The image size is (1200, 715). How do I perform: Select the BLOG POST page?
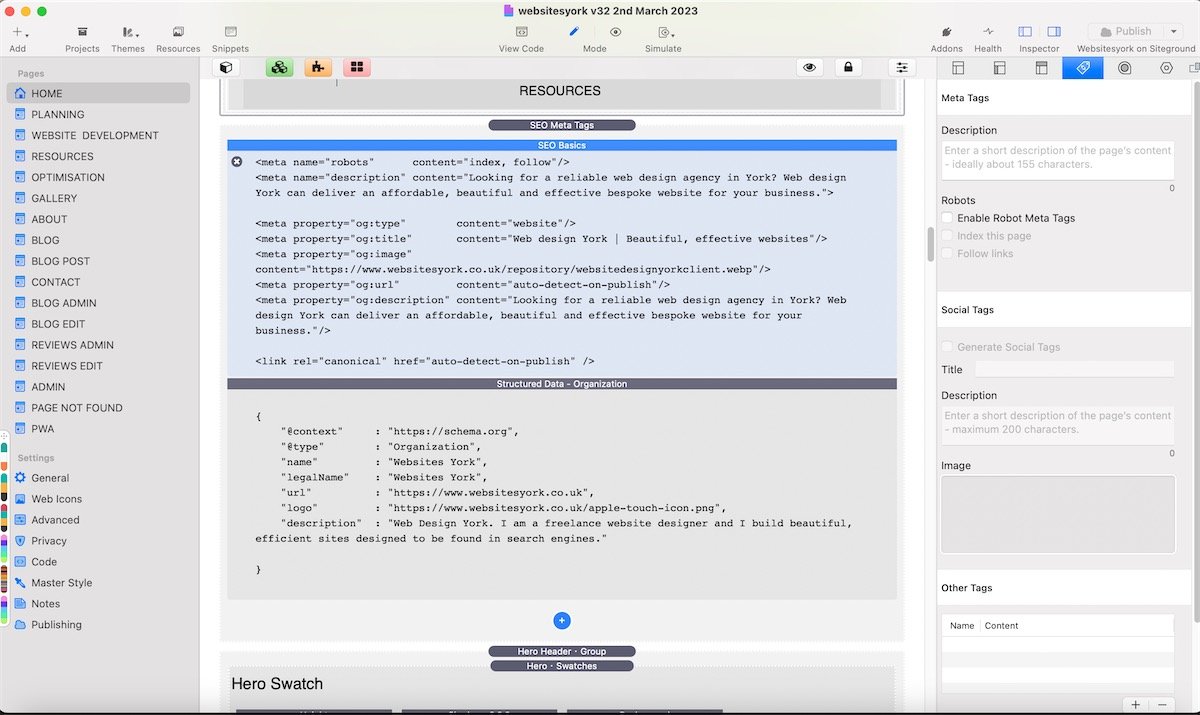98,261
